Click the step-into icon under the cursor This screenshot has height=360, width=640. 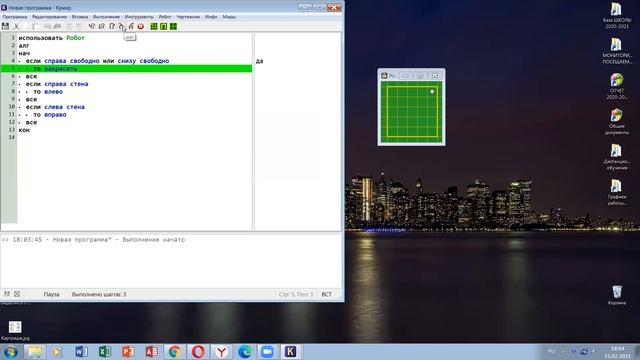click(122, 26)
